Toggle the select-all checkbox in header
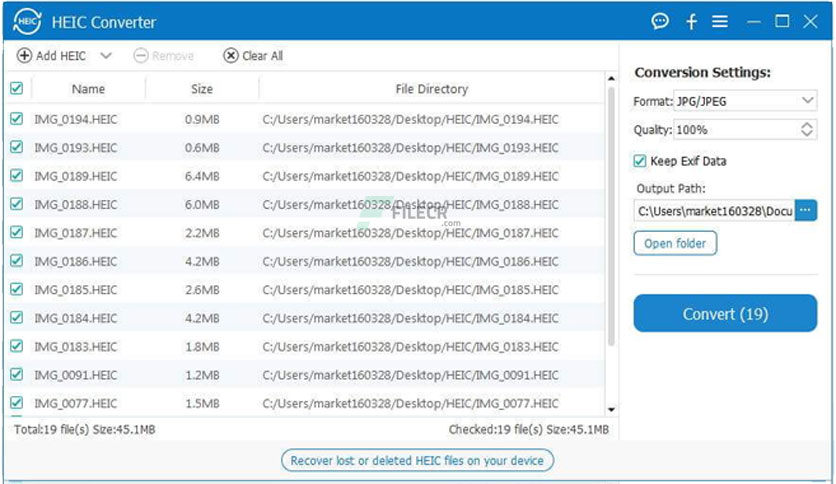 (x=17, y=88)
